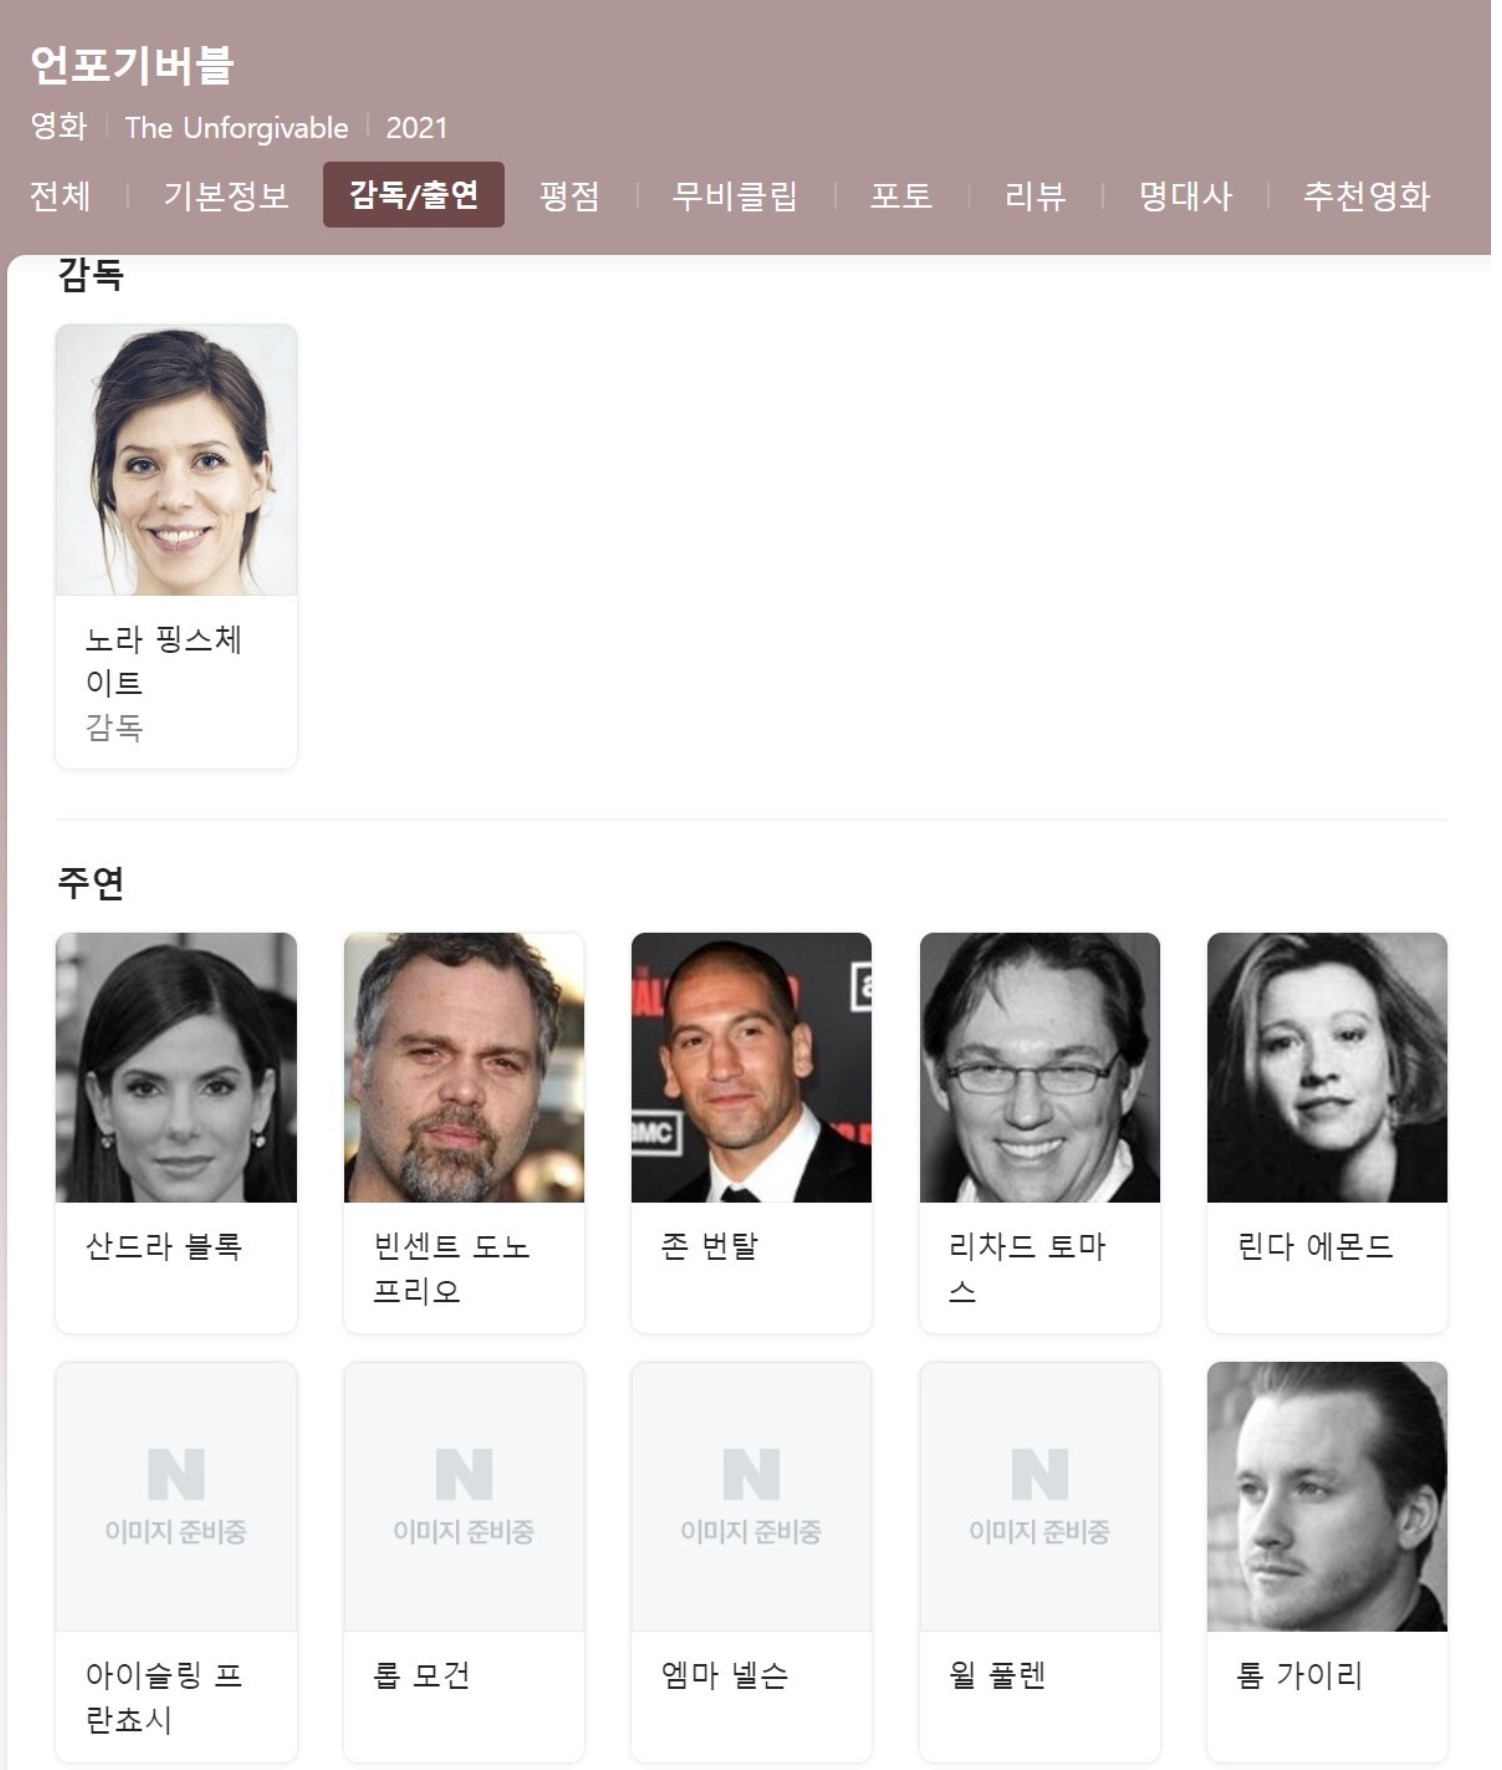This screenshot has height=1770, width=1502.
Task: Open the 전체 tab
Action: [60, 195]
